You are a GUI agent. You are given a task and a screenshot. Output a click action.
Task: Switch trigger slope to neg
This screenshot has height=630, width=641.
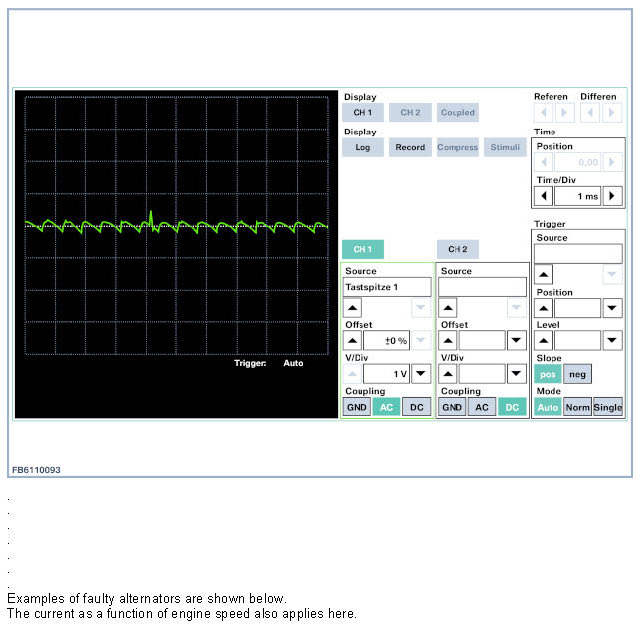(x=577, y=373)
